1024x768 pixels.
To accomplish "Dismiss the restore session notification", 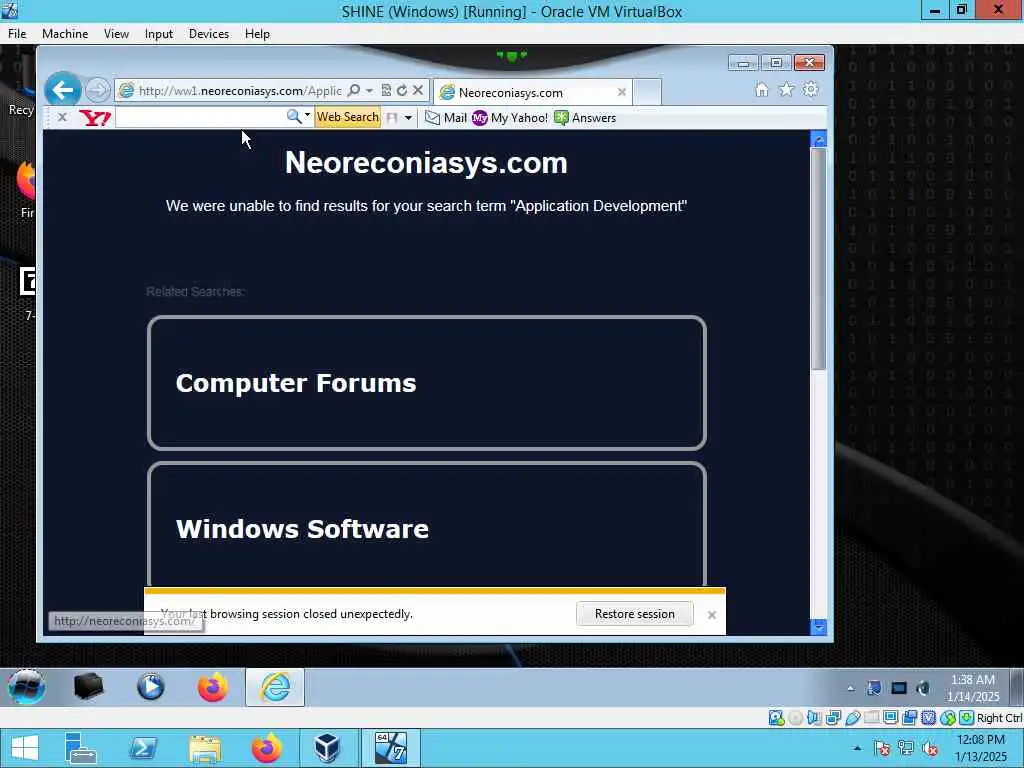I will pyautogui.click(x=712, y=615).
